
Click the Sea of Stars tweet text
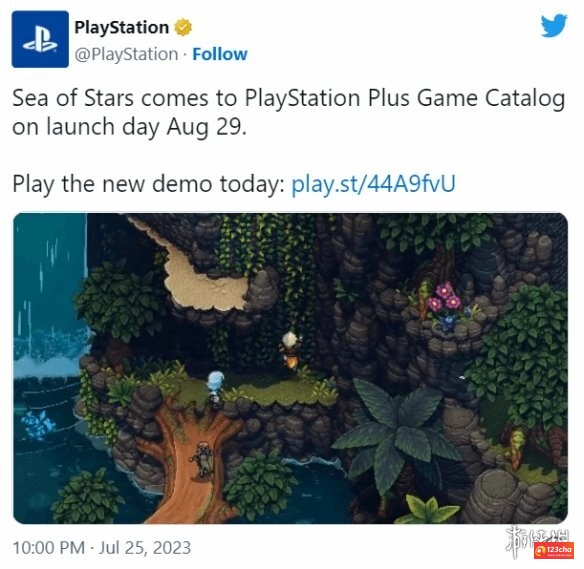click(289, 112)
